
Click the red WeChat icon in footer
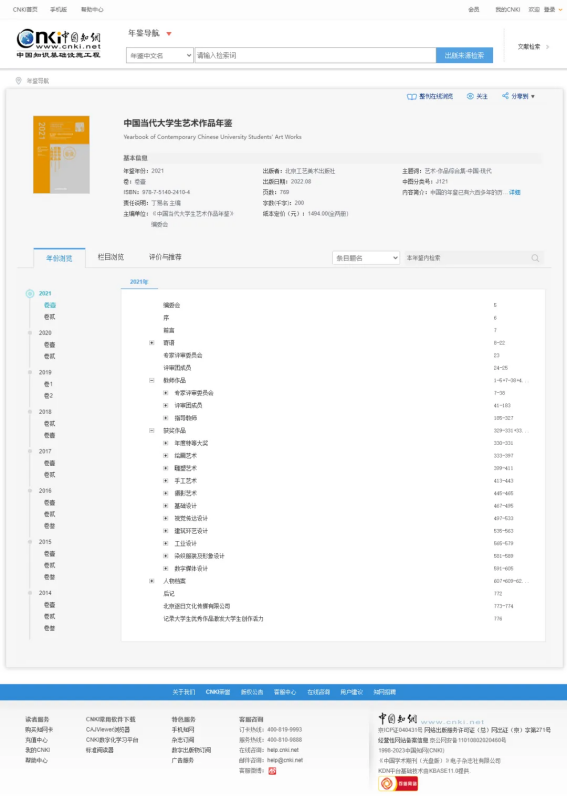point(272,771)
